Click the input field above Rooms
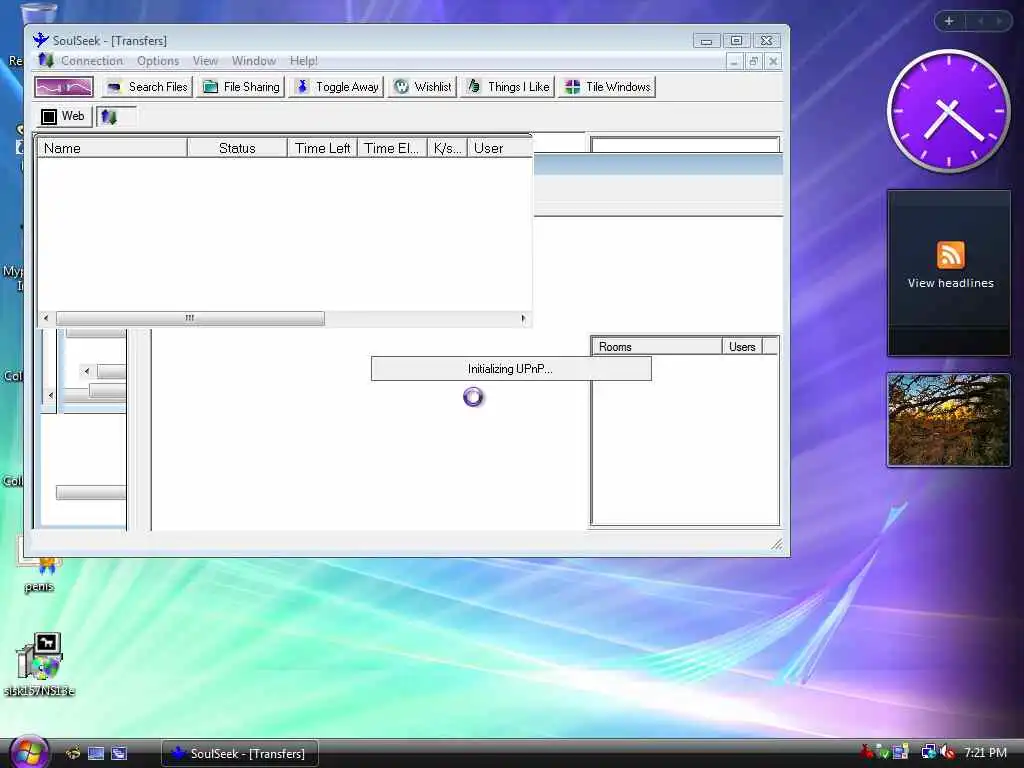Image resolution: width=1024 pixels, height=768 pixels. tap(685, 145)
